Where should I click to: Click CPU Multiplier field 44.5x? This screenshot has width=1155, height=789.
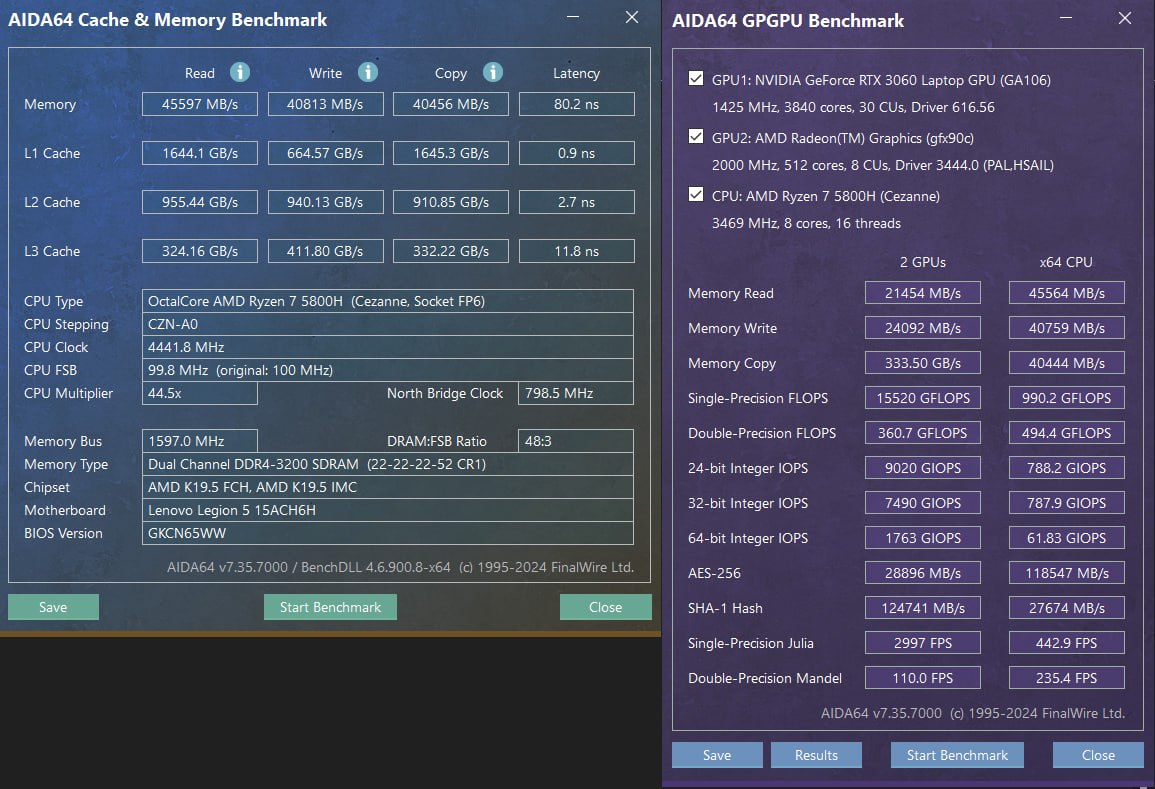coord(200,393)
